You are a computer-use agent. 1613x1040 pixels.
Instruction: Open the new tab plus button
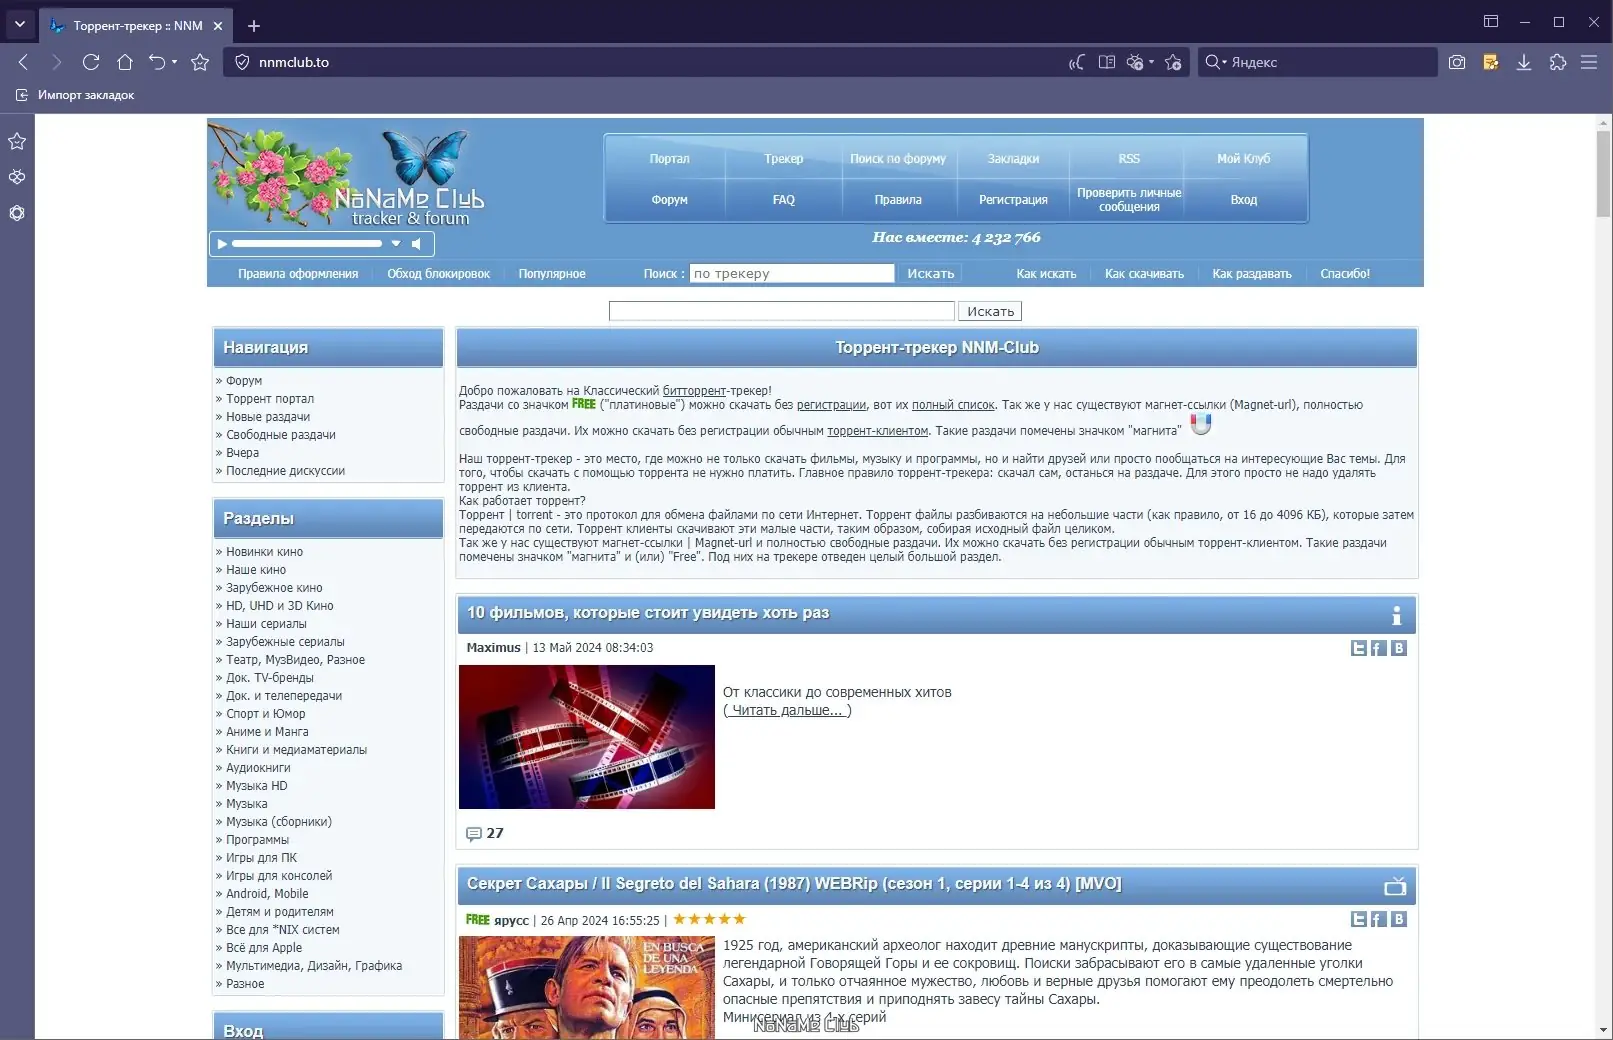[x=254, y=26]
